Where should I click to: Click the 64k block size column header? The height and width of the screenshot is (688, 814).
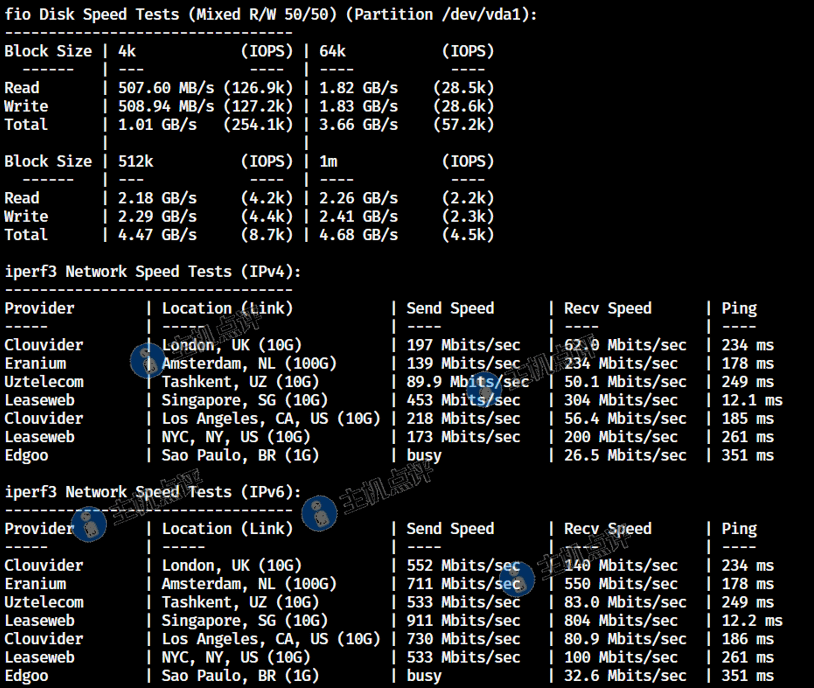coord(333,51)
